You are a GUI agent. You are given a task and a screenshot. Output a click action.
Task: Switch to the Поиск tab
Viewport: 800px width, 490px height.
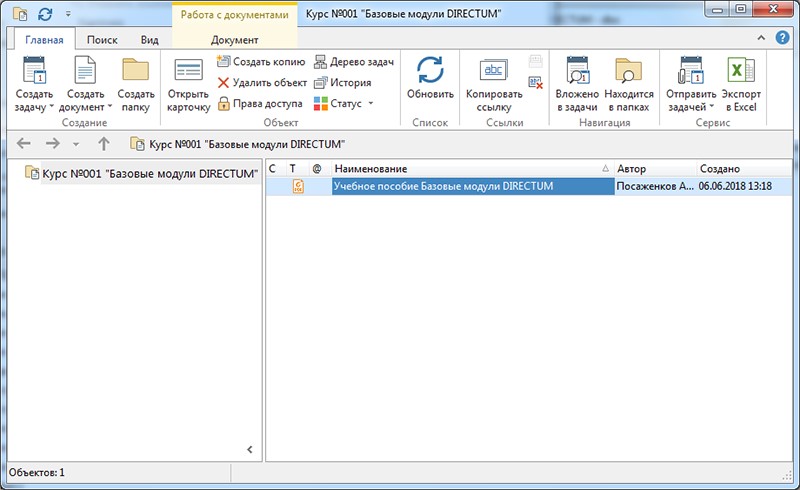click(102, 40)
